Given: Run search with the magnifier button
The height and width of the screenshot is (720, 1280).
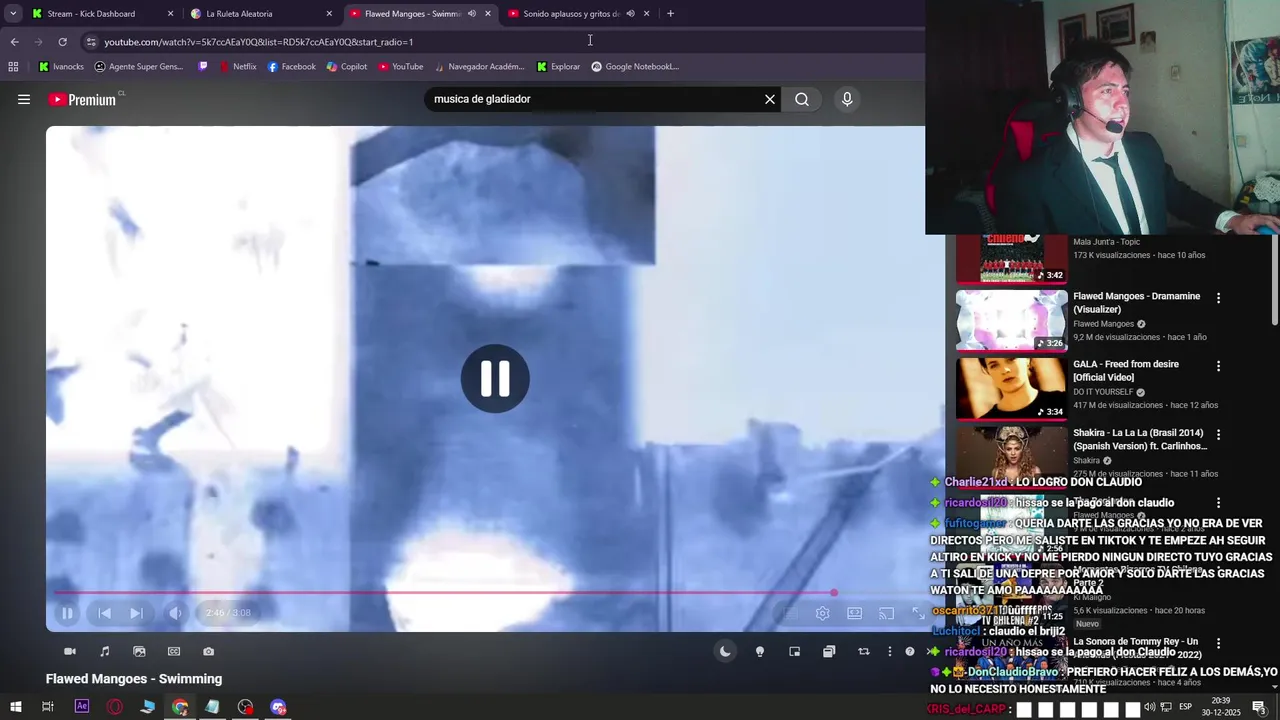Looking at the screenshot, I should point(802,99).
